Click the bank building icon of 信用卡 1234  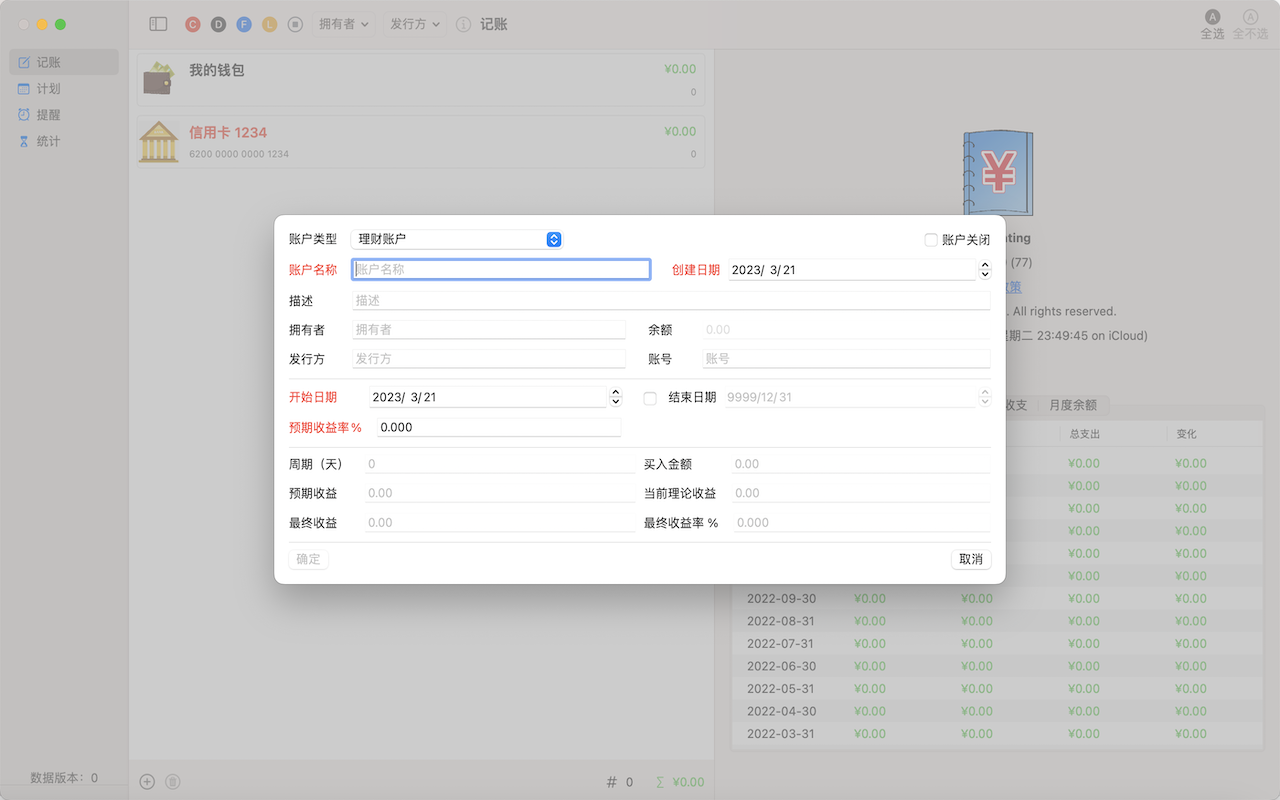pos(159,141)
